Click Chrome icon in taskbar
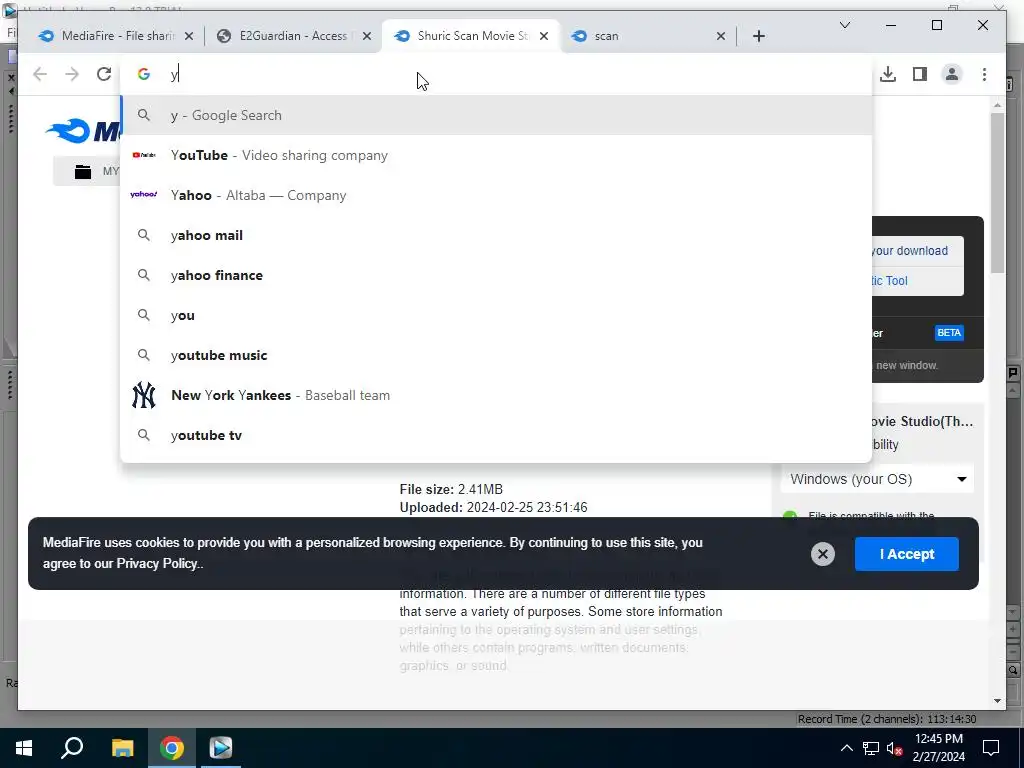This screenshot has width=1024, height=768. [172, 748]
